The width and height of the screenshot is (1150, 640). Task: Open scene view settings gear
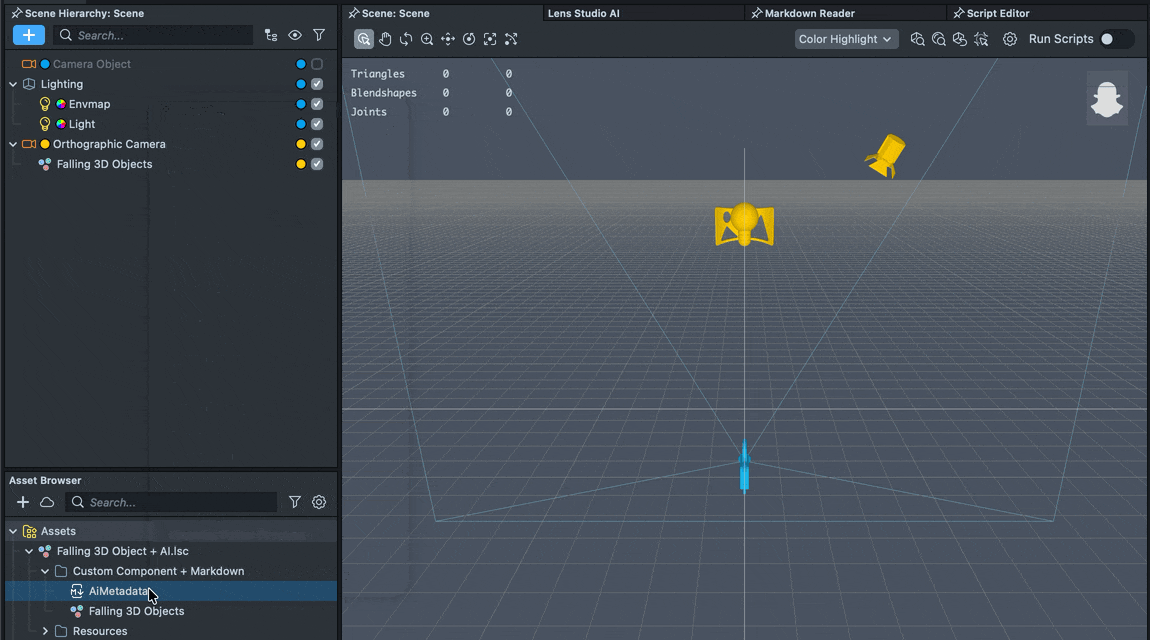pos(1010,39)
